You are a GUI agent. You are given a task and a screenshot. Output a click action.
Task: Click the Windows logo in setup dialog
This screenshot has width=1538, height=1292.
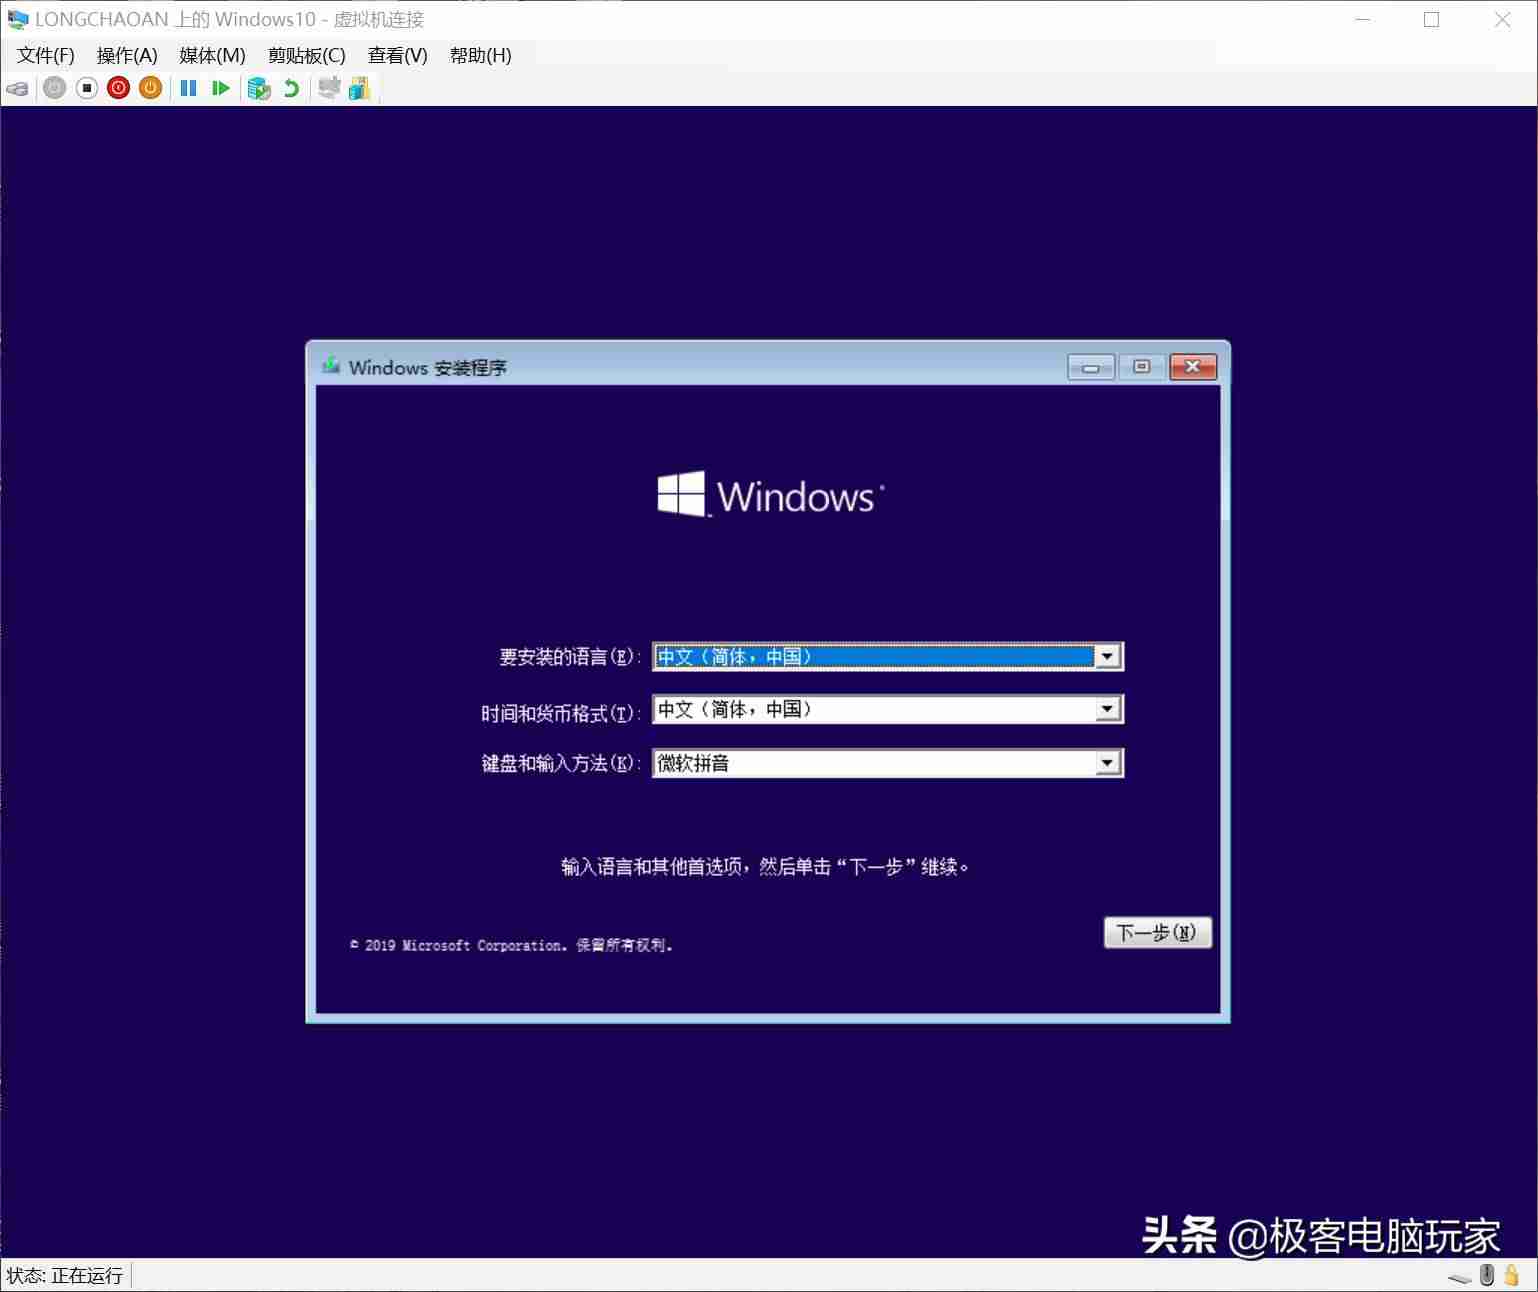pos(771,494)
